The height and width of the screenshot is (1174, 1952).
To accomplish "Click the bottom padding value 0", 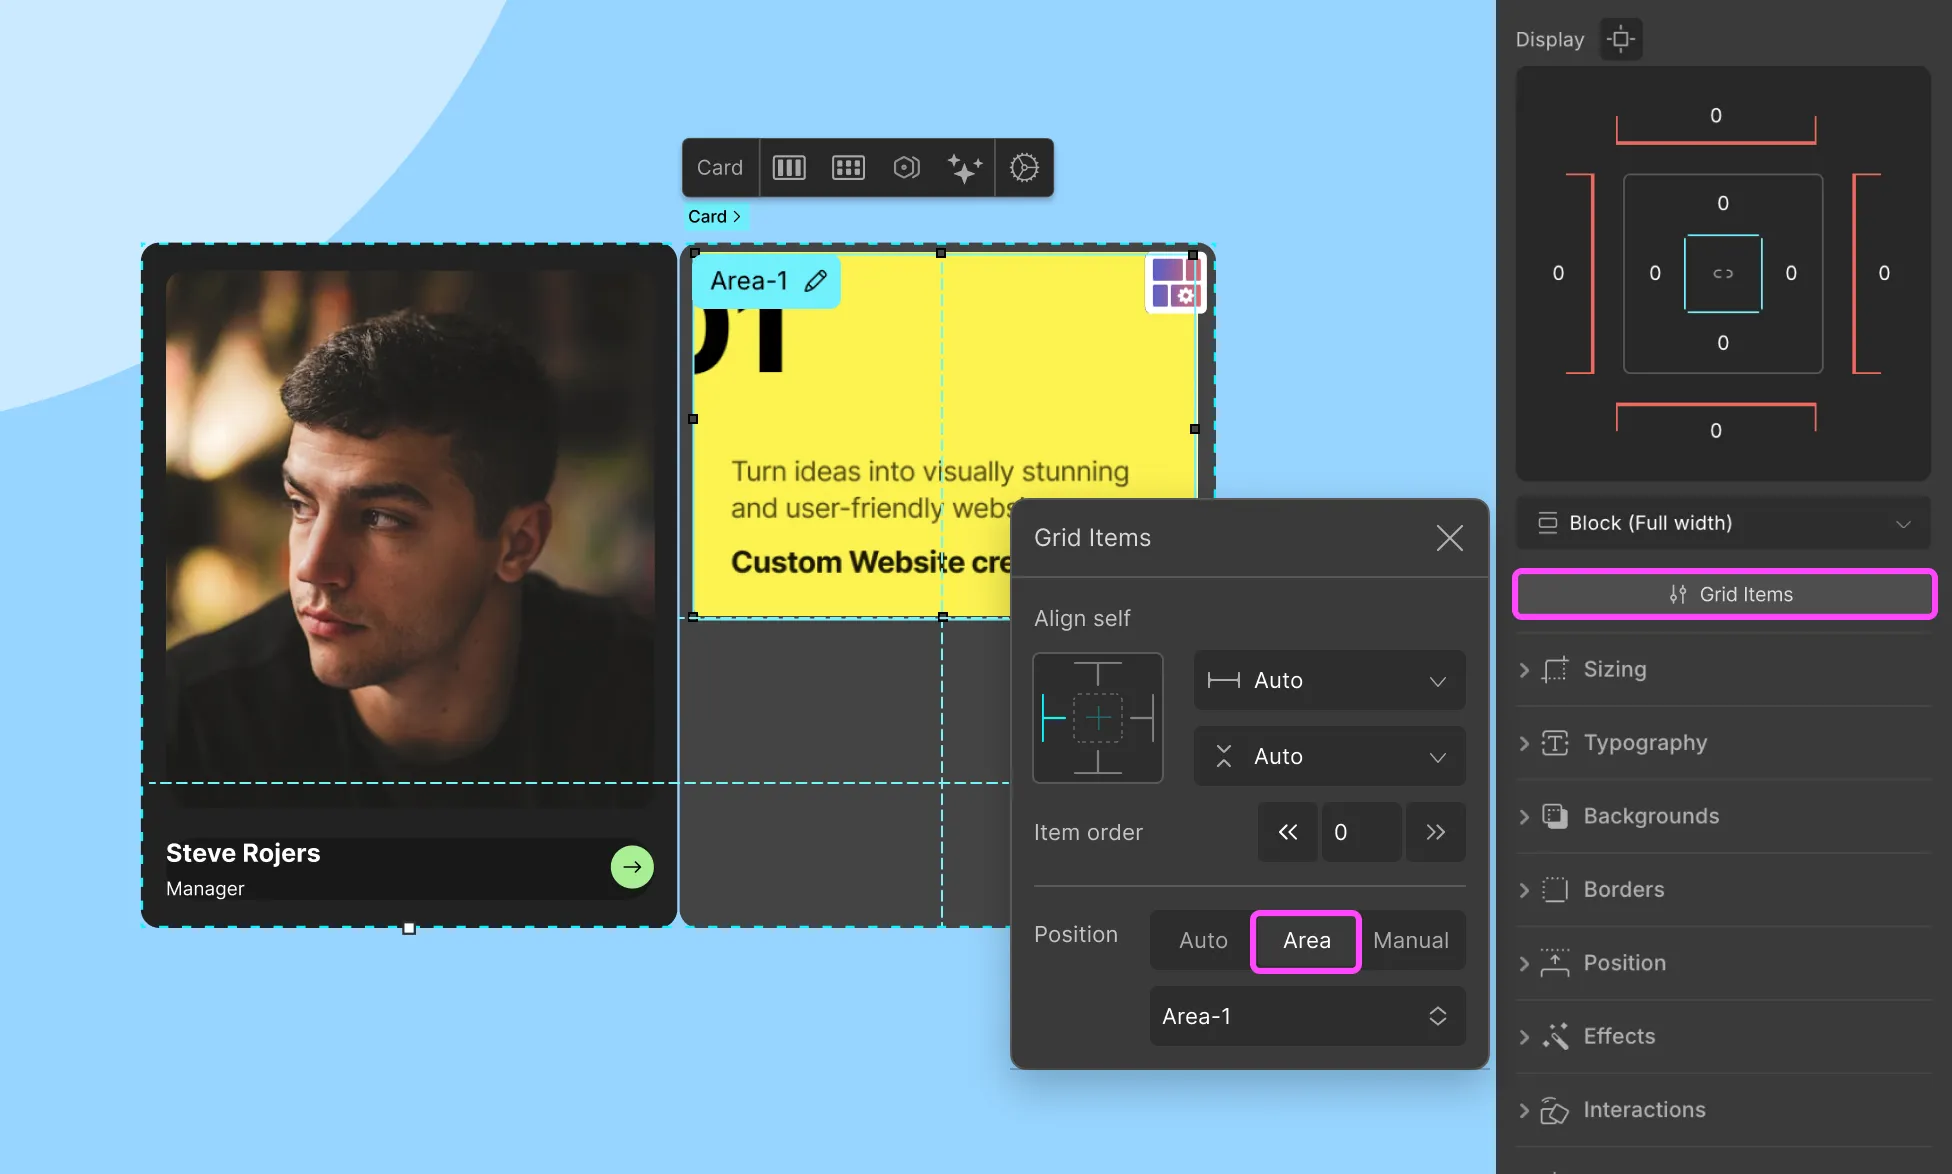I will coord(1723,343).
